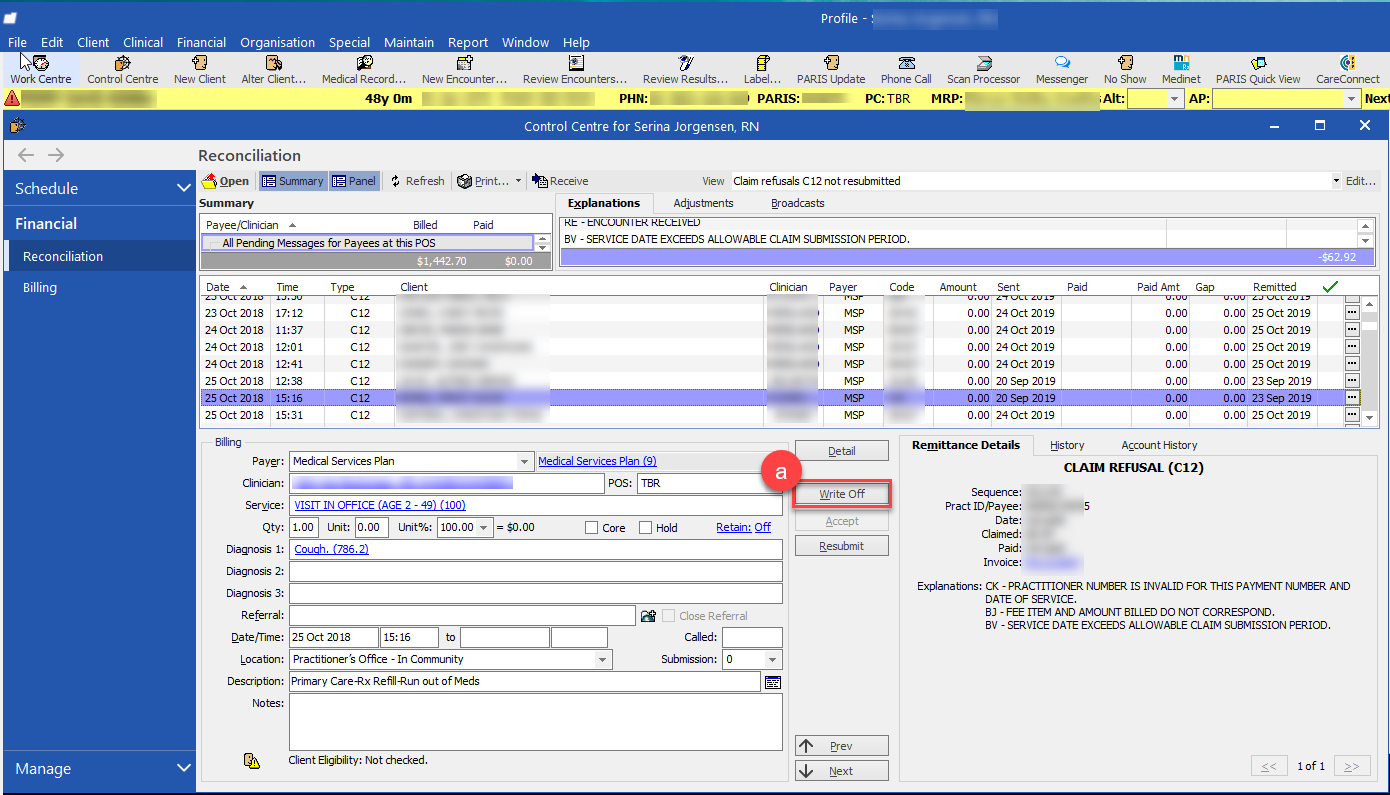
Task: Enable the Core checkbox
Action: pos(592,528)
